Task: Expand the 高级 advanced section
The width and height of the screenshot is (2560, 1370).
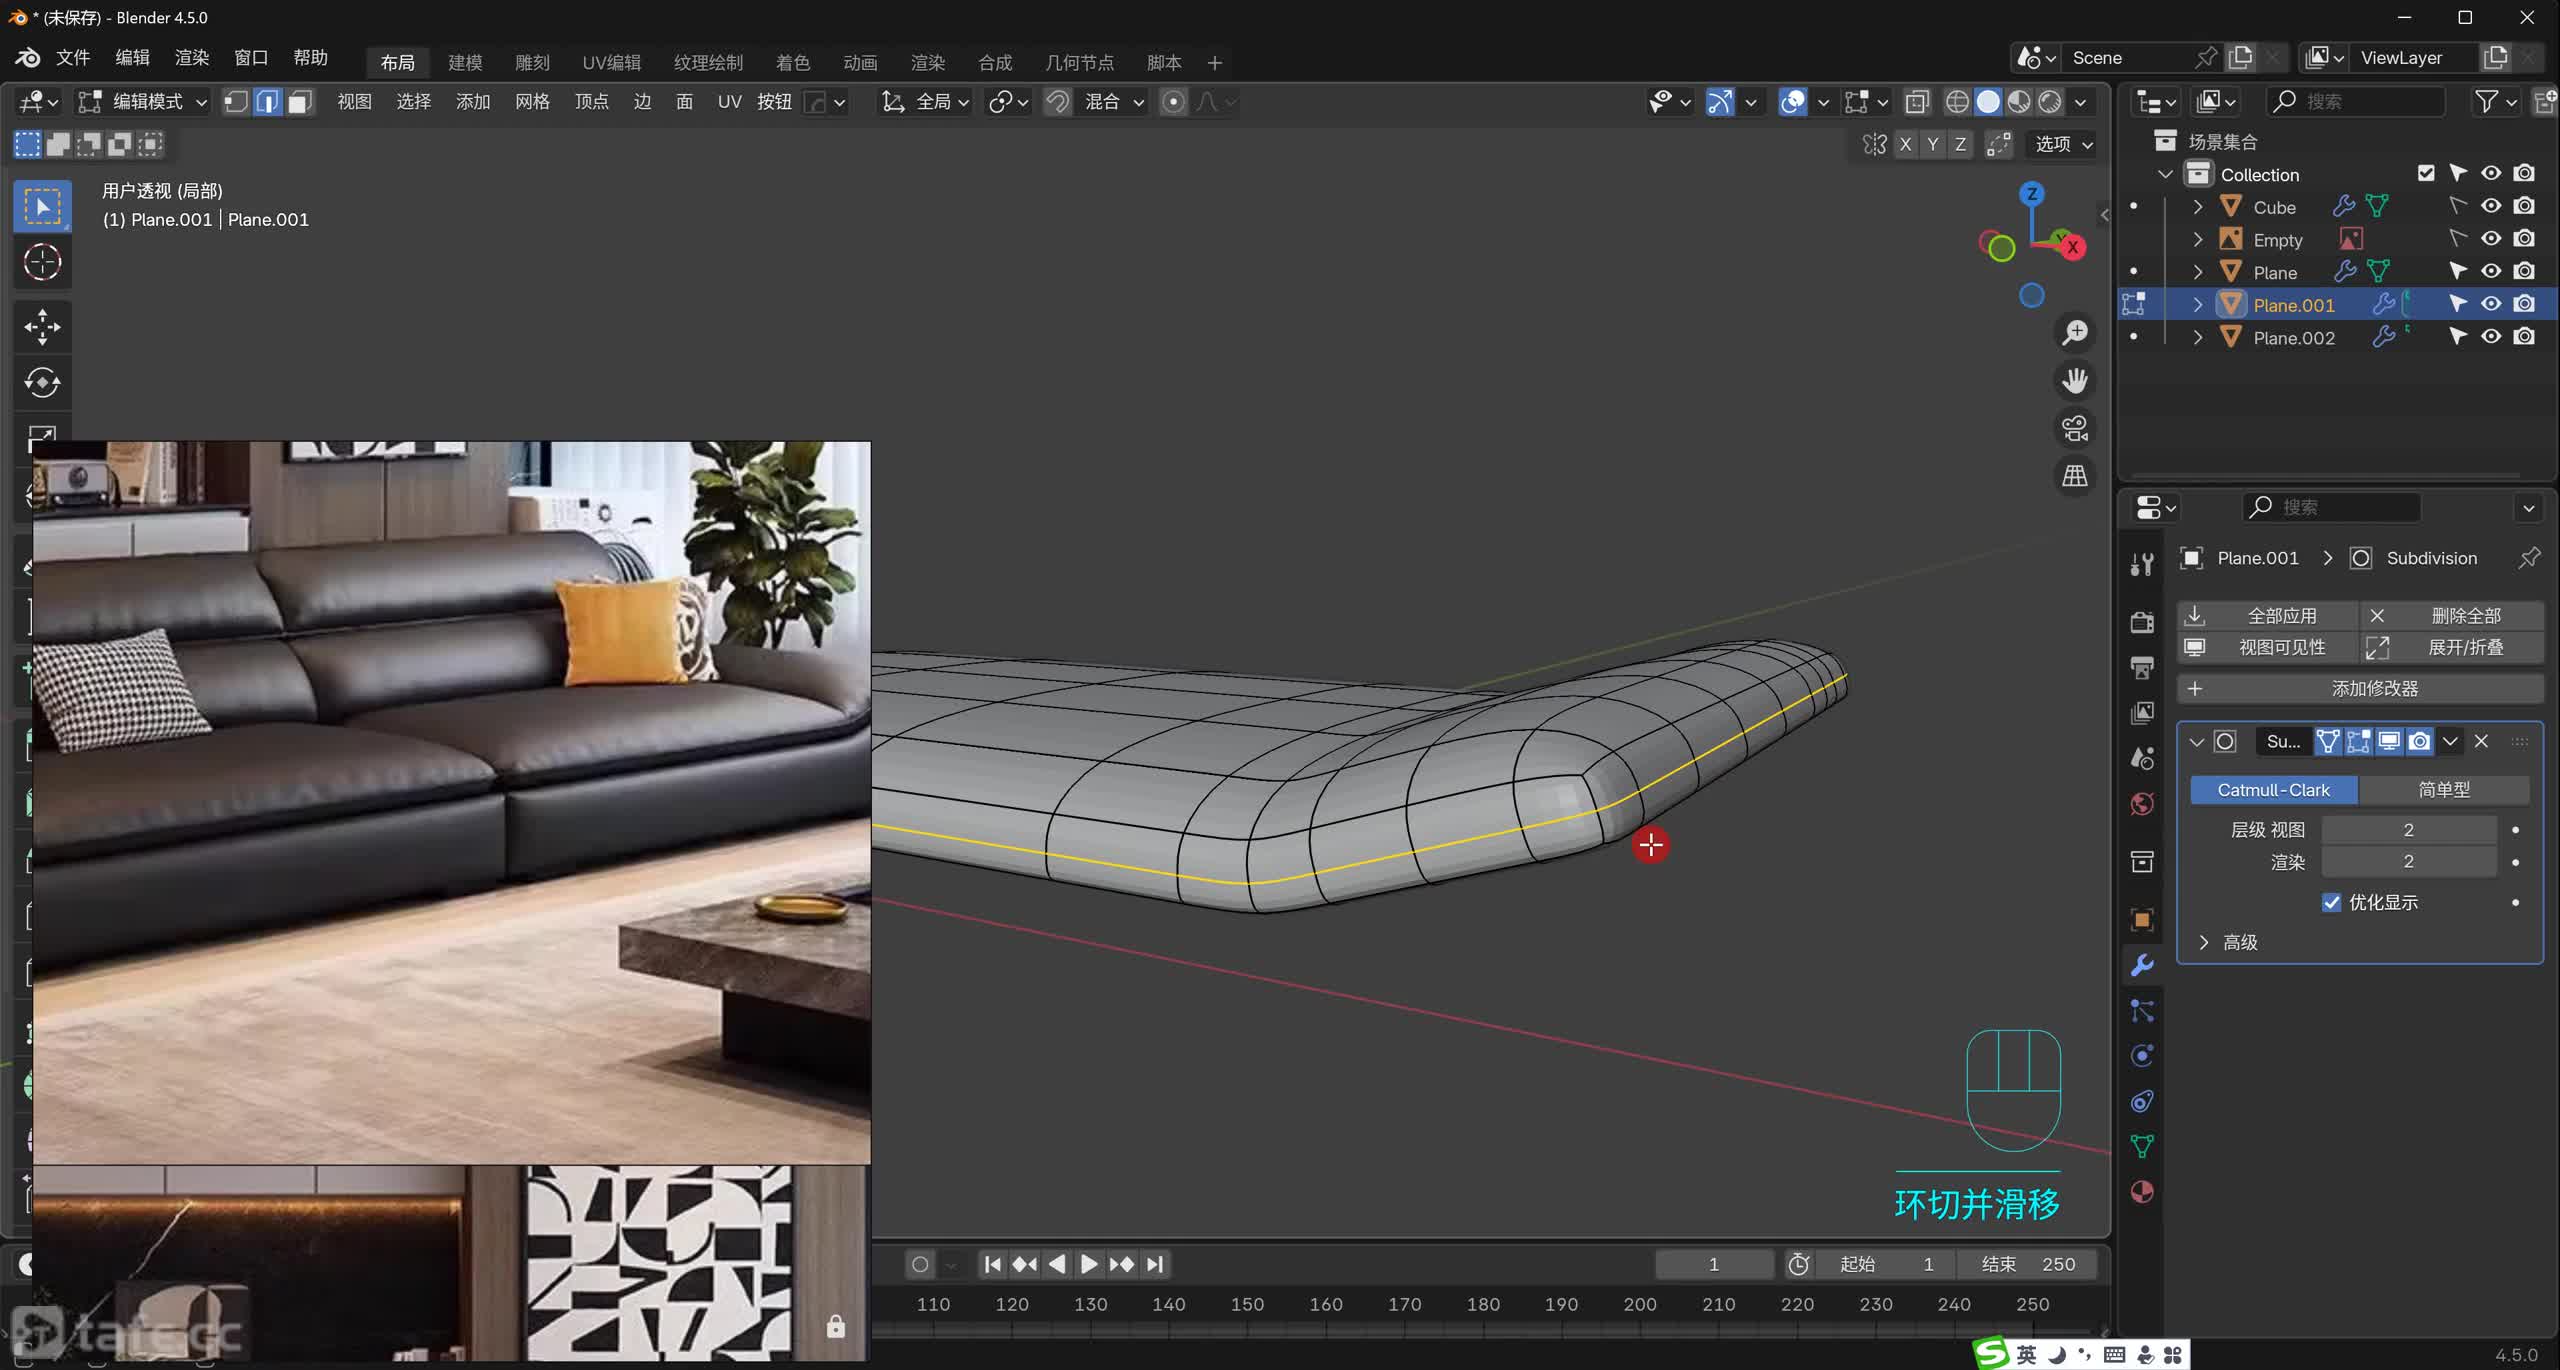Action: tap(2204, 942)
